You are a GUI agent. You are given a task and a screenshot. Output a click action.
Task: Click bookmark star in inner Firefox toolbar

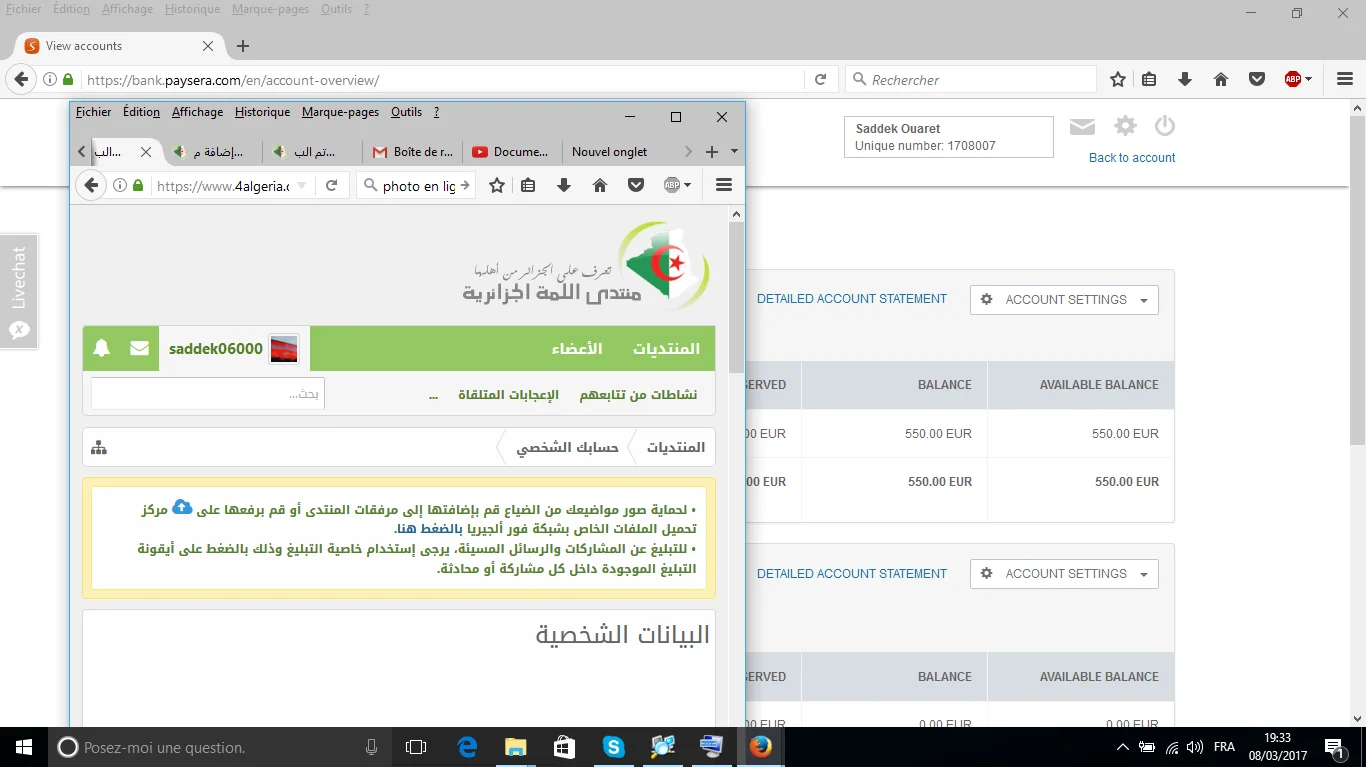point(496,185)
